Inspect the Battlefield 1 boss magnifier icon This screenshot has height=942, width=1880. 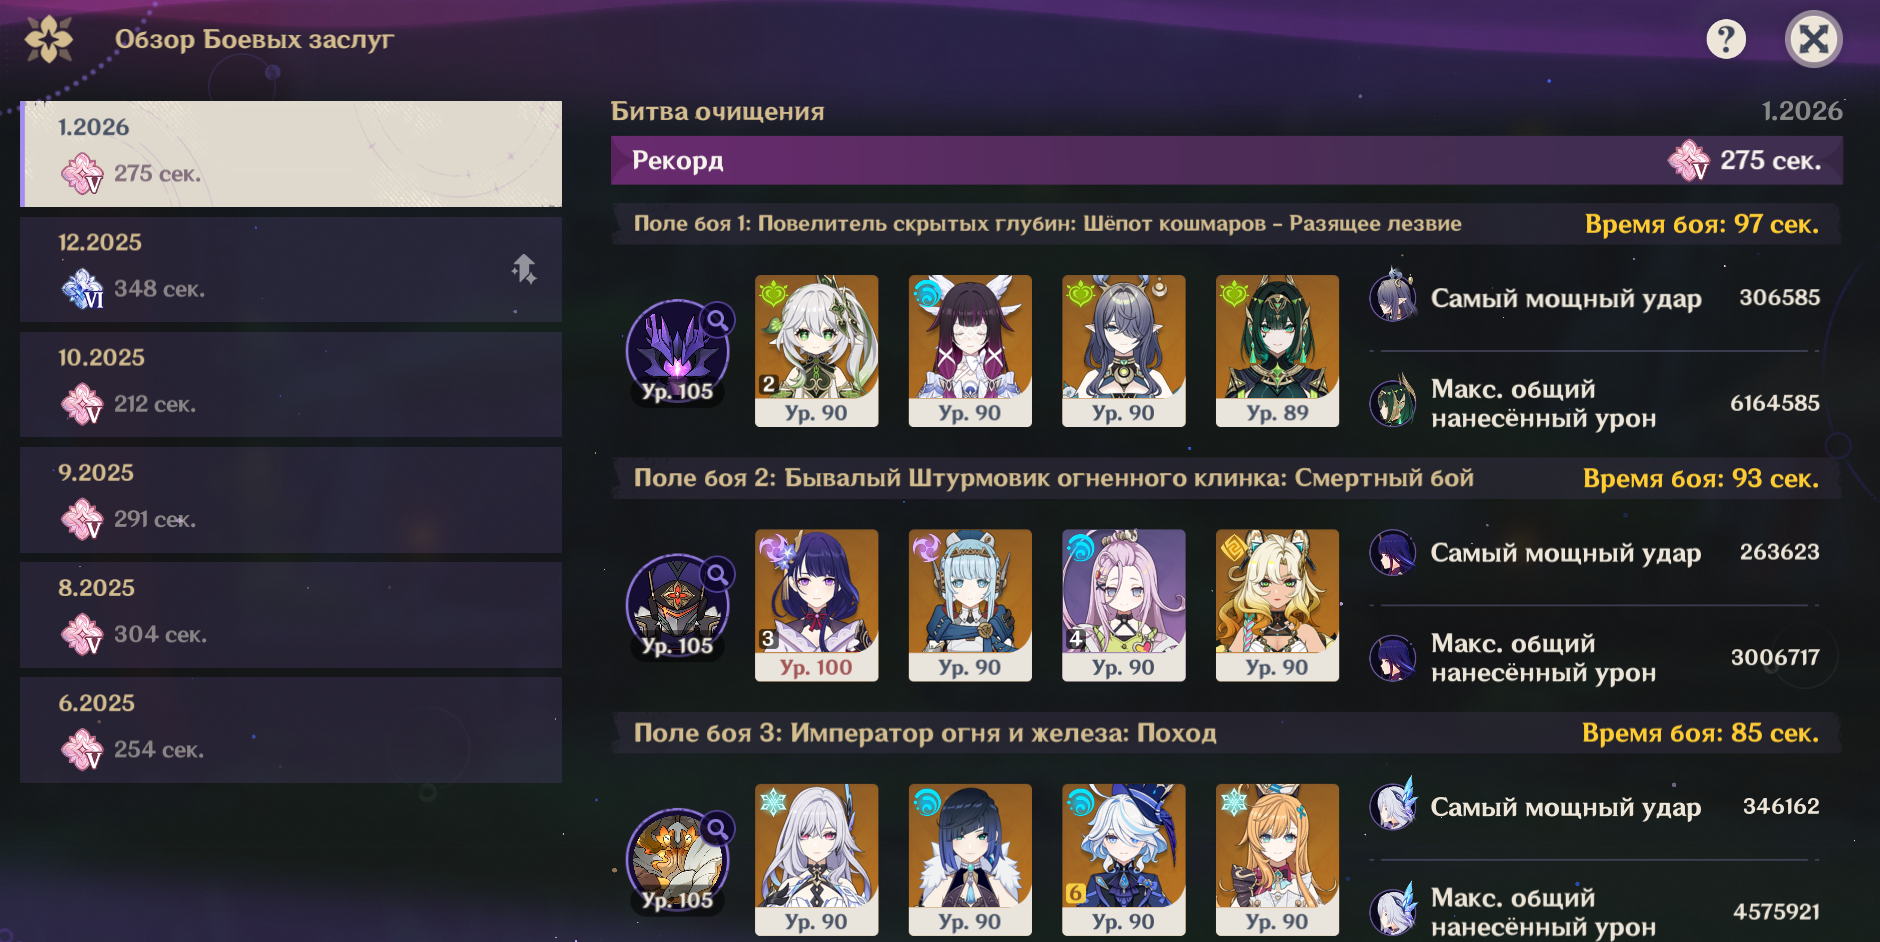click(x=718, y=320)
